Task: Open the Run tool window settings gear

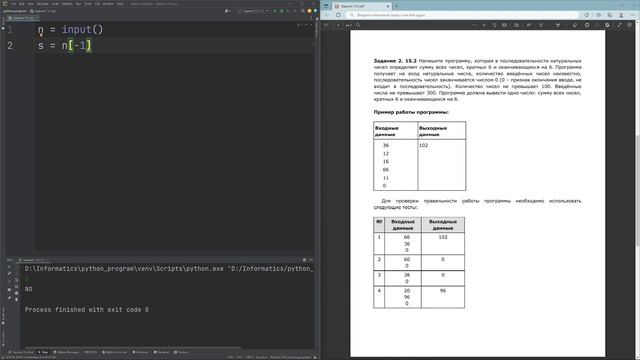Action: click(304, 260)
